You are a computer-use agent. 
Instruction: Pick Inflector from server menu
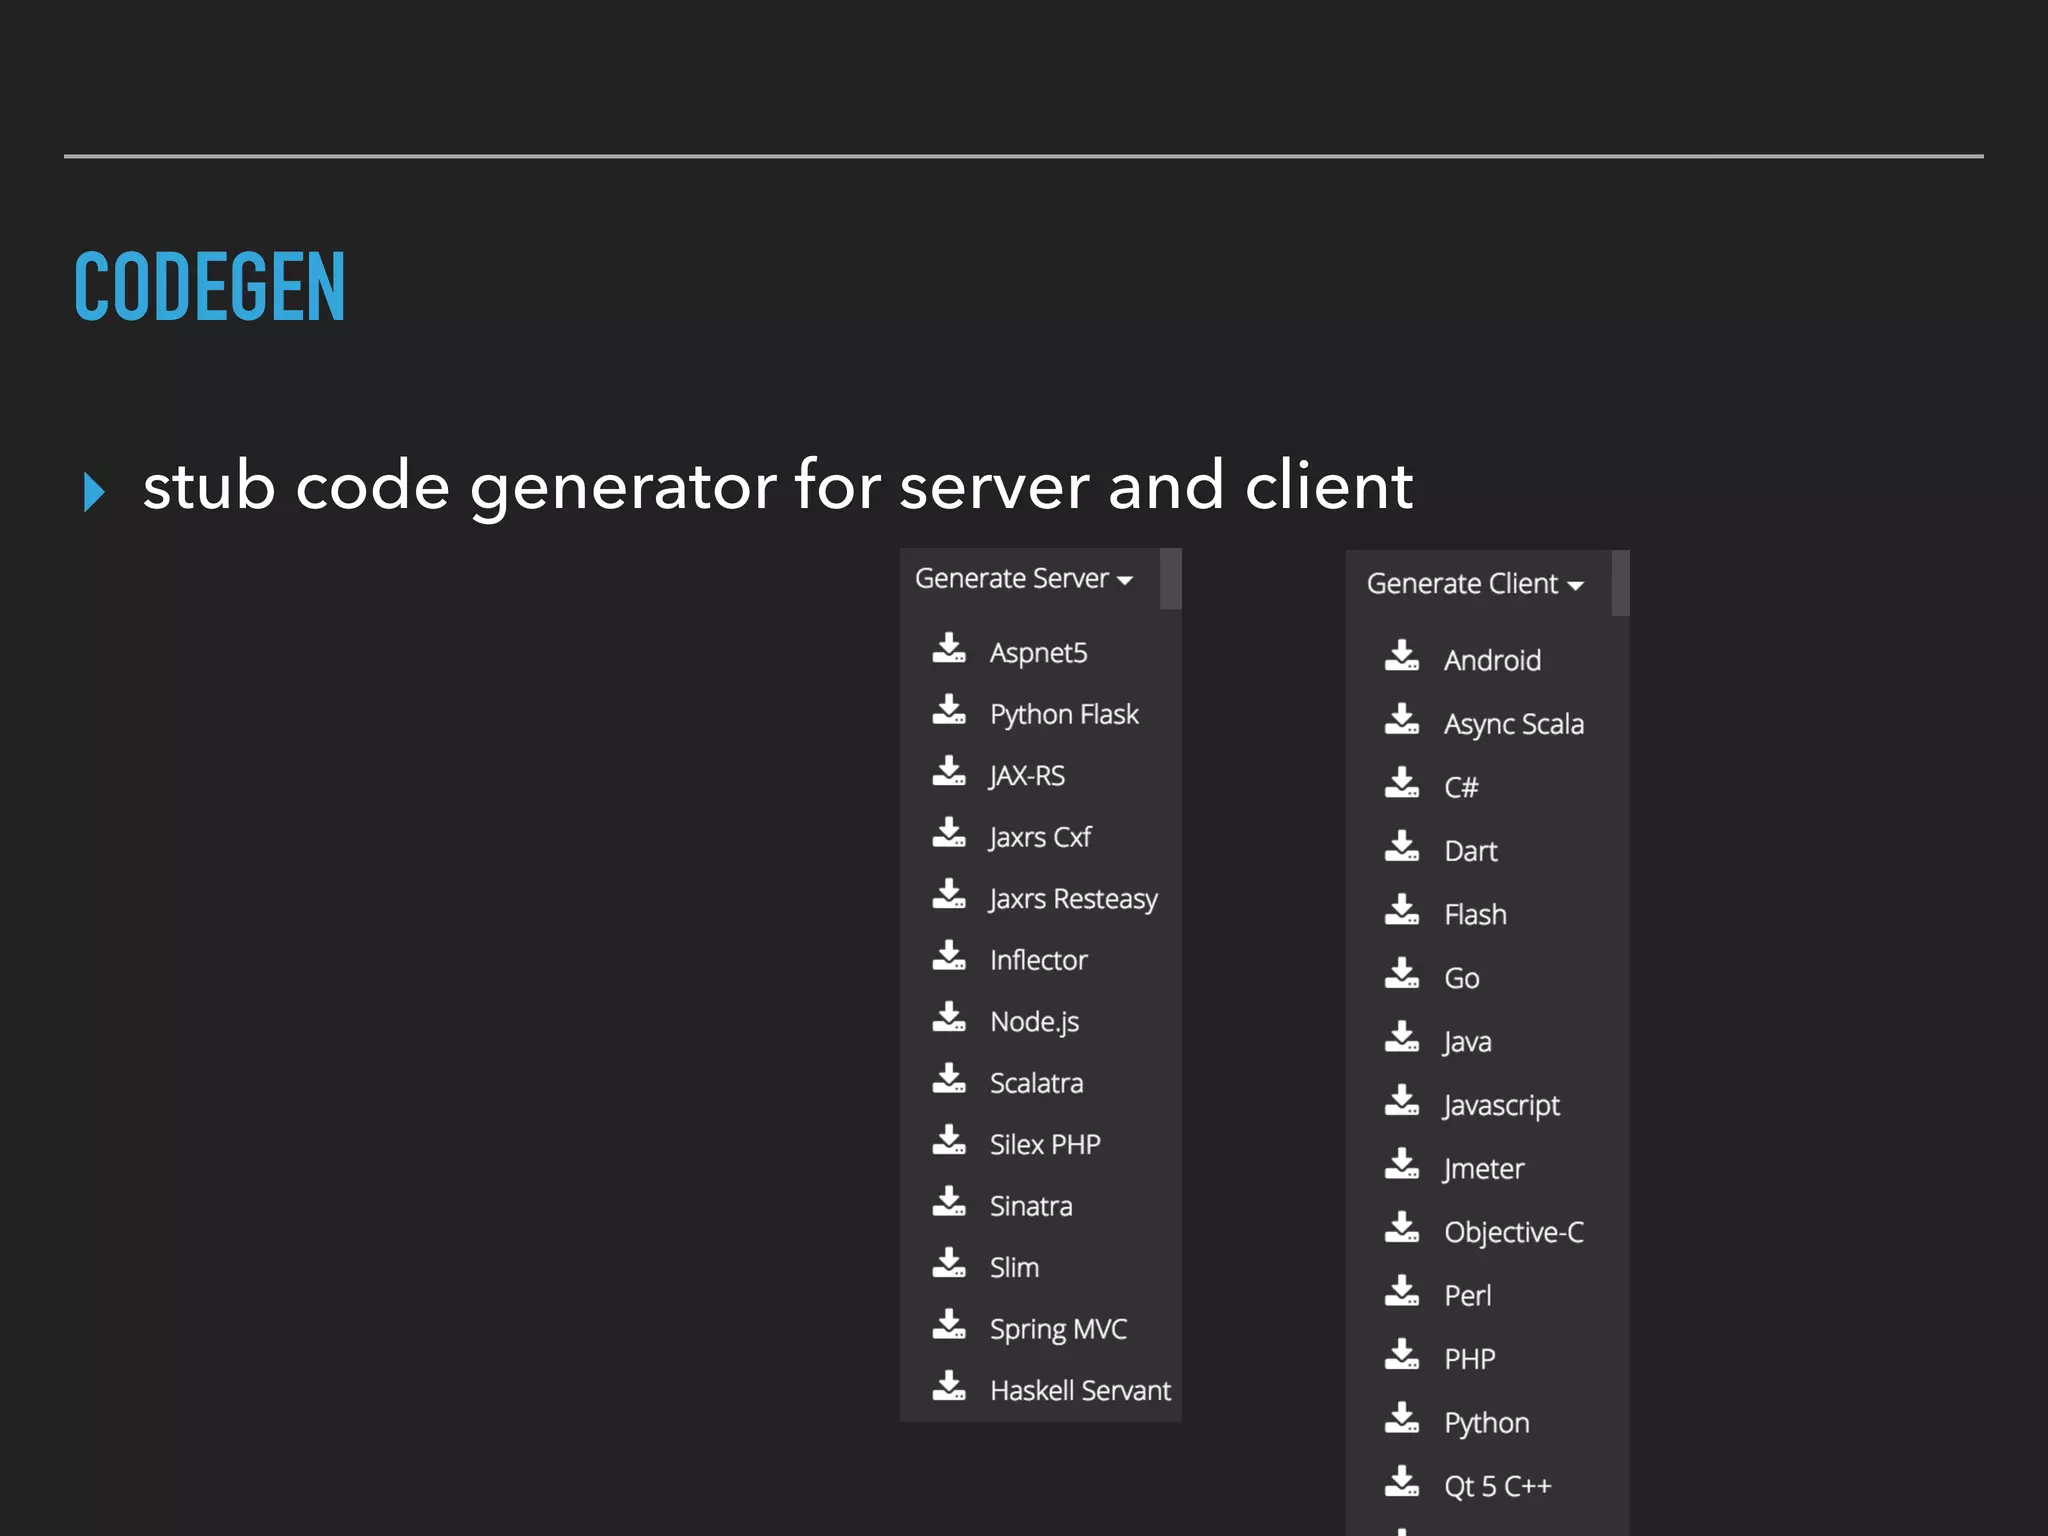tap(1038, 961)
